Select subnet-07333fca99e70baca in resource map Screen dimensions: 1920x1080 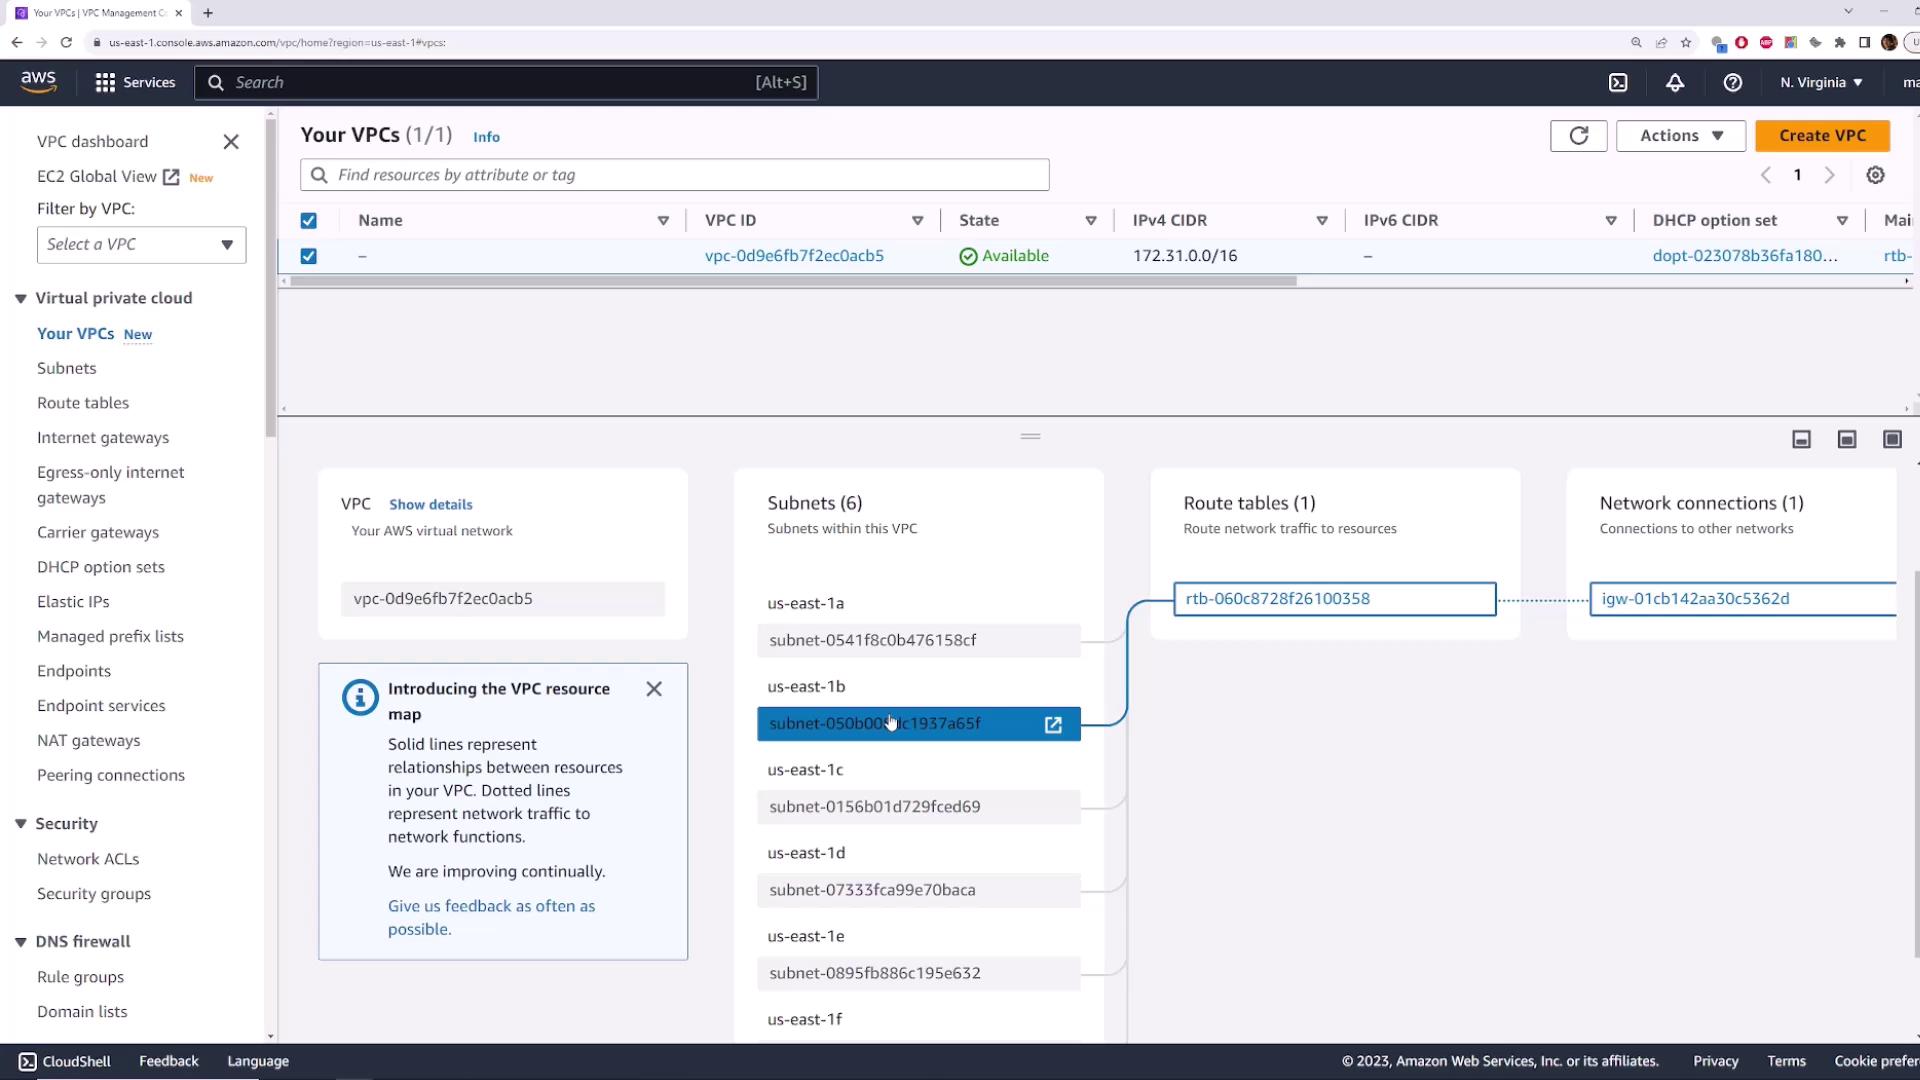[x=919, y=890]
